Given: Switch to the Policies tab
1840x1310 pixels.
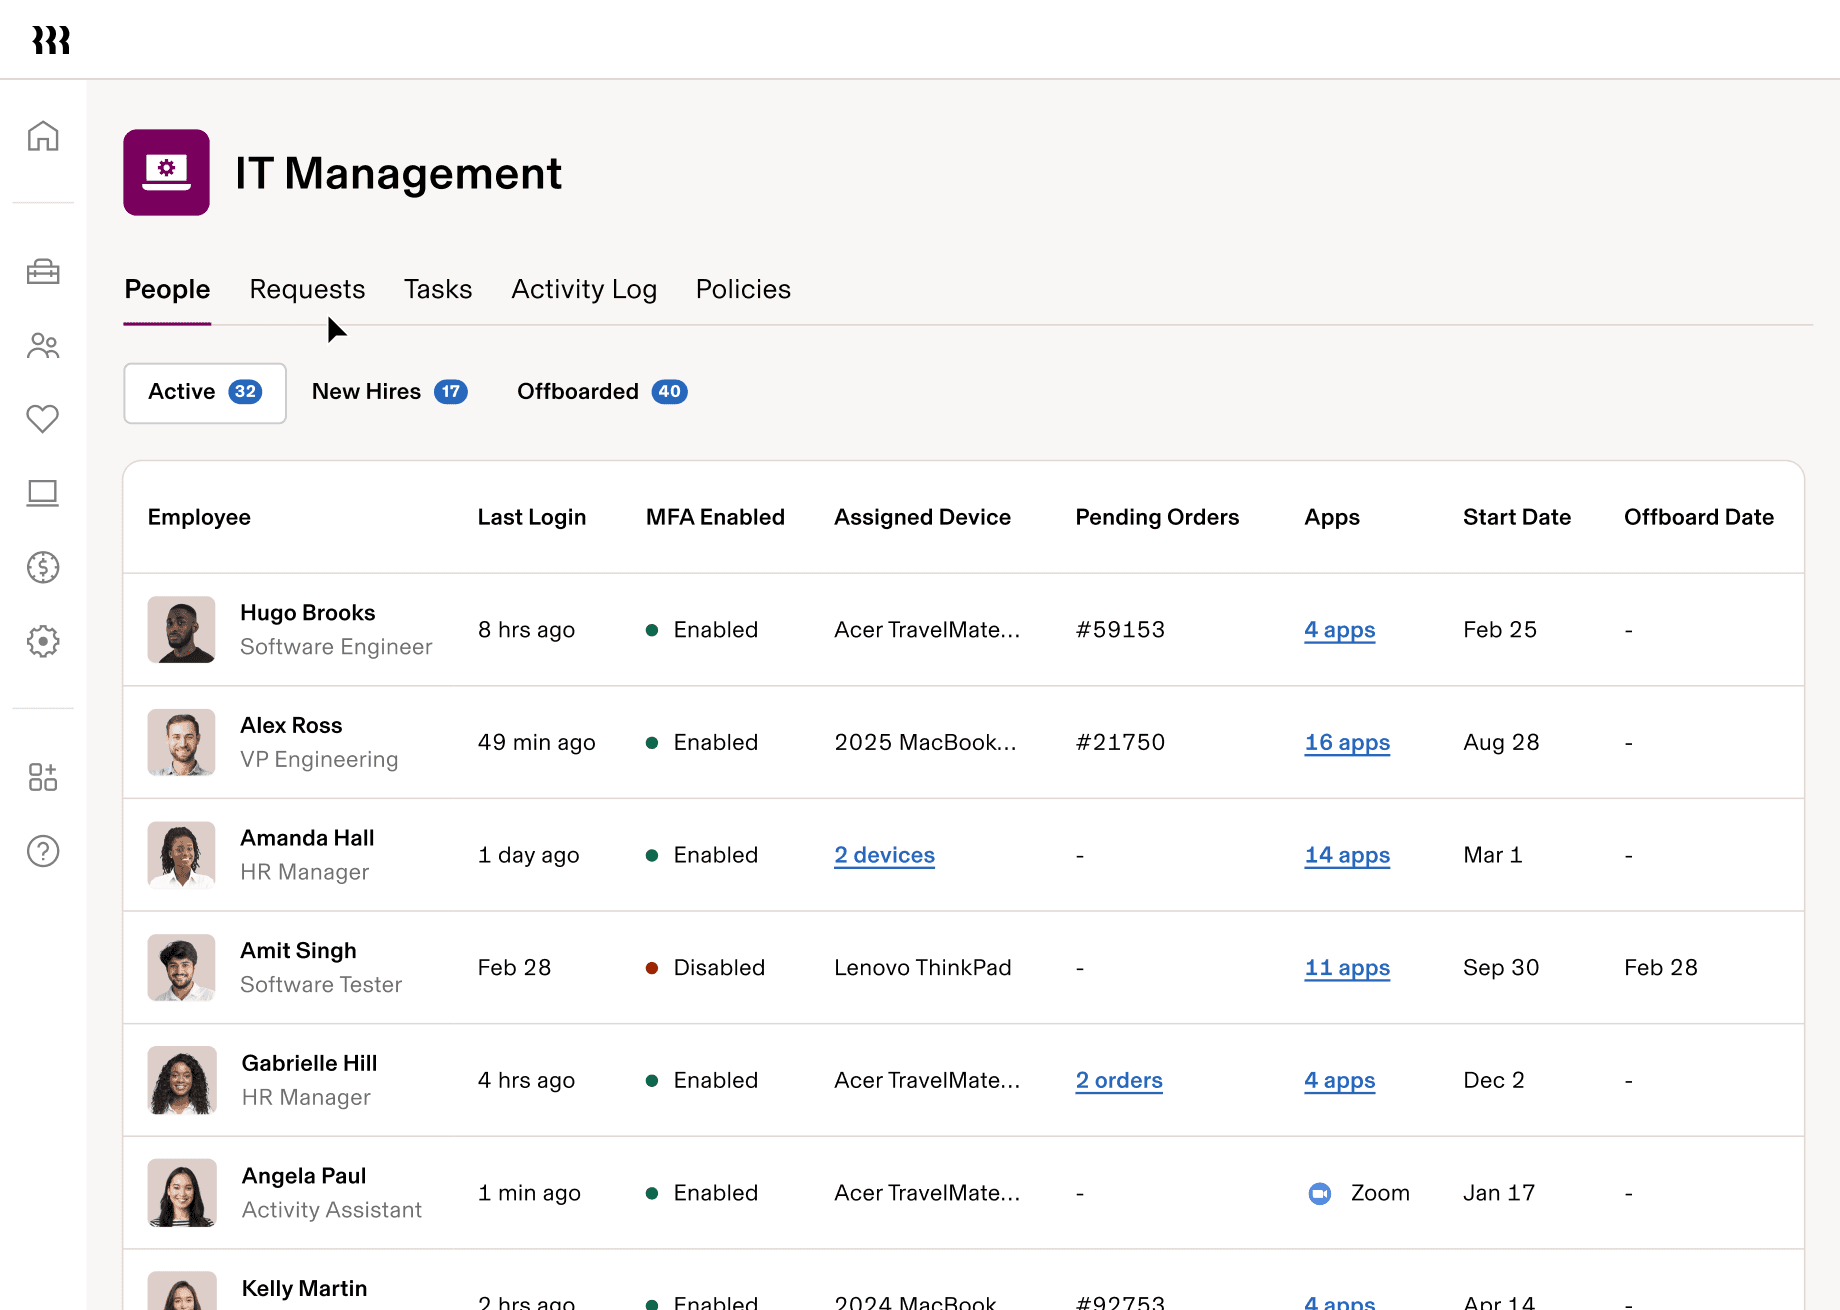Looking at the screenshot, I should (x=743, y=289).
